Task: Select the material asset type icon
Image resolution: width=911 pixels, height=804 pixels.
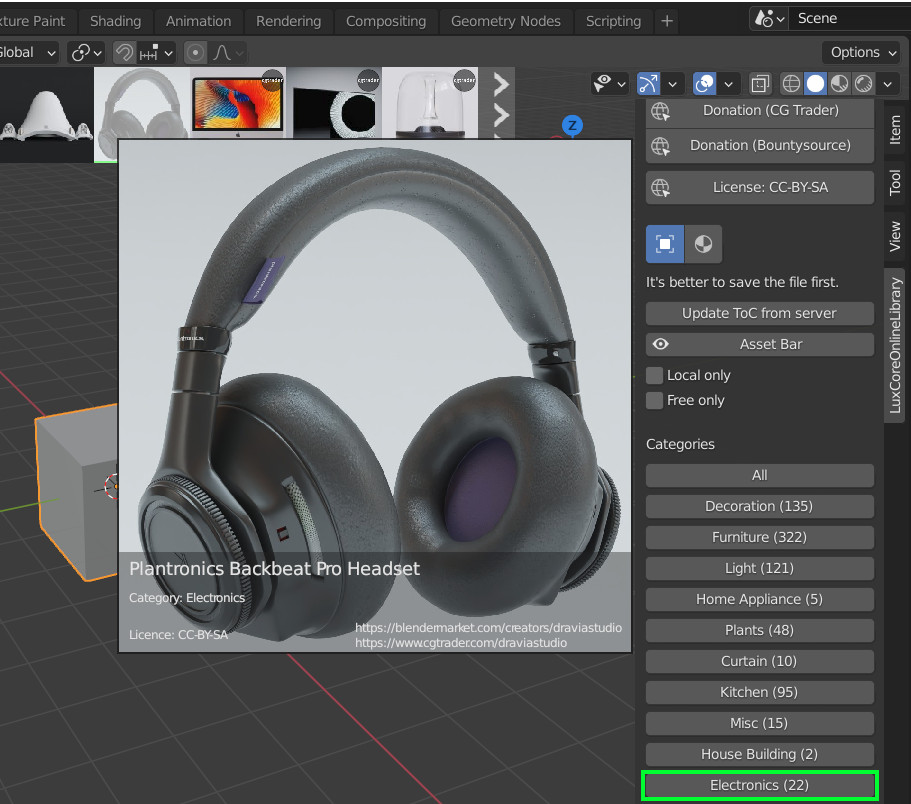Action: 703,243
